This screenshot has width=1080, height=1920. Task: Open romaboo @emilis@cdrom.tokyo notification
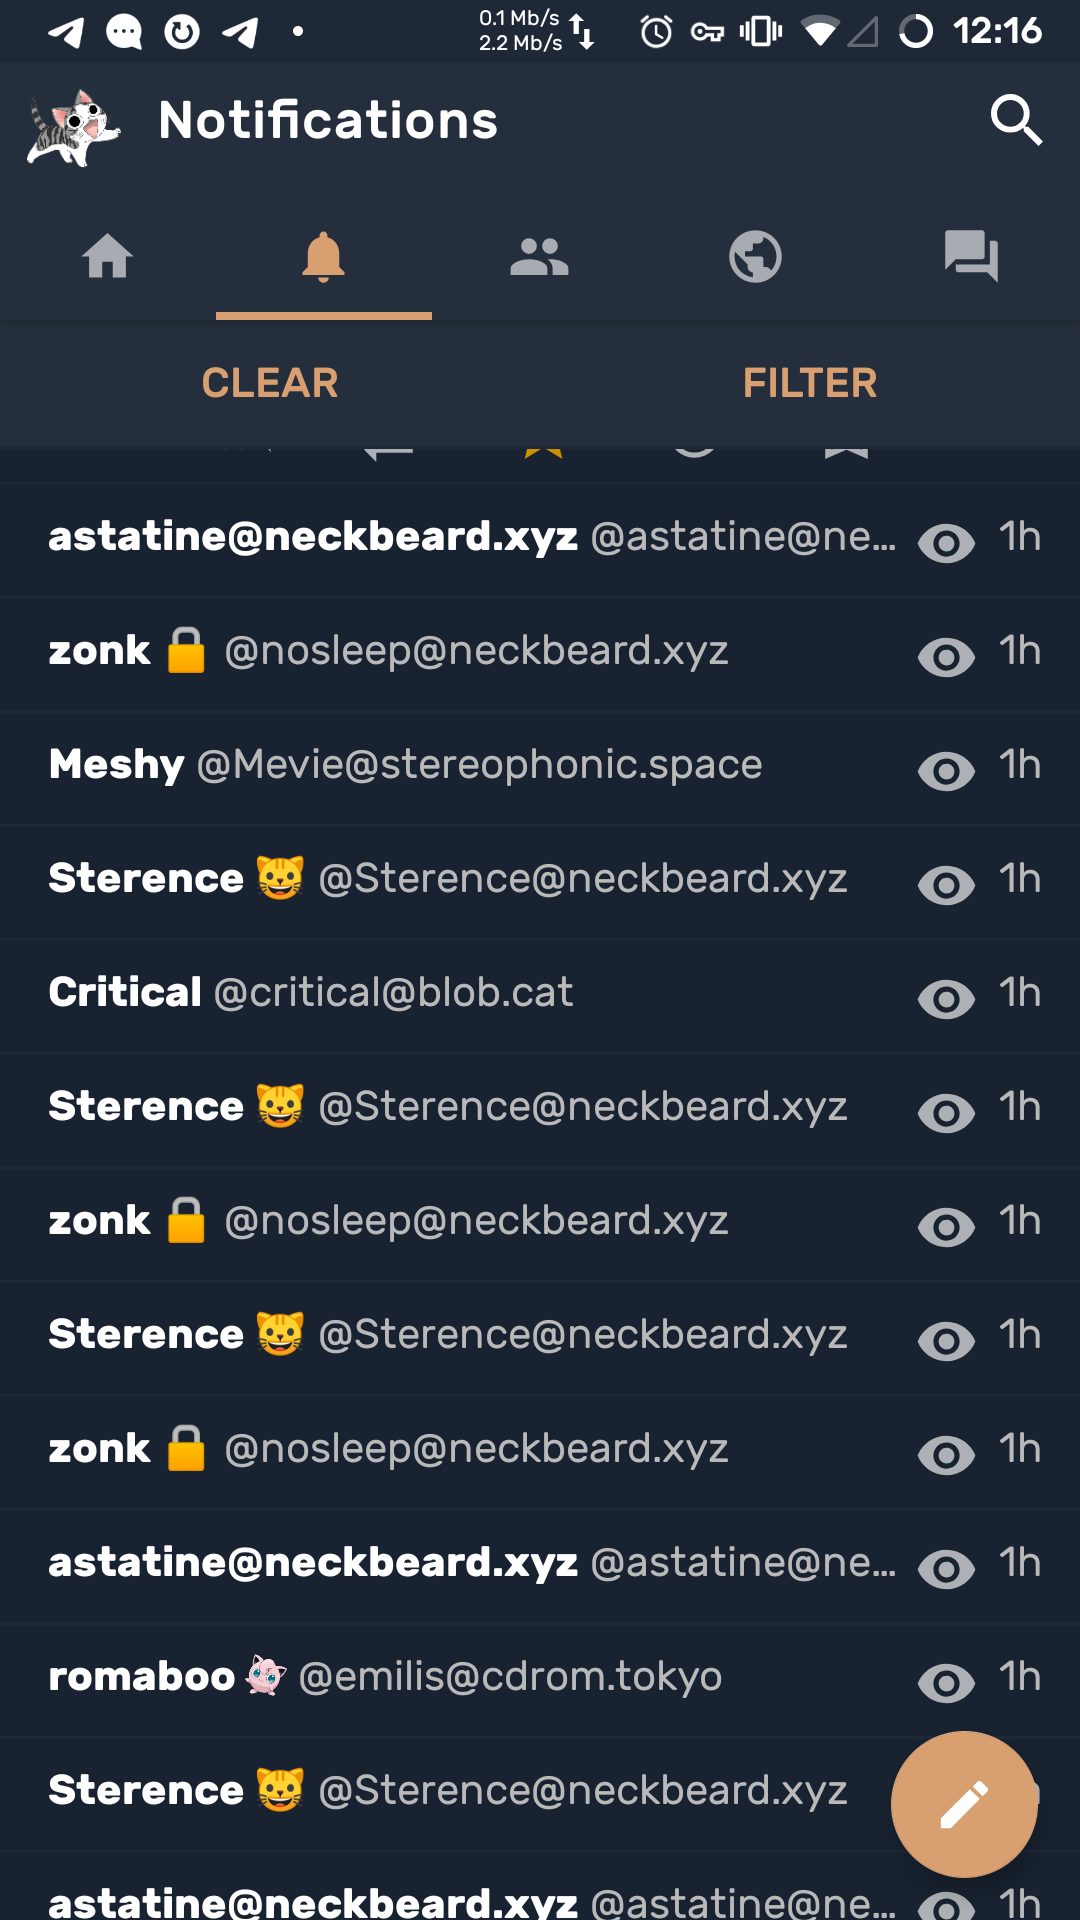(385, 1677)
